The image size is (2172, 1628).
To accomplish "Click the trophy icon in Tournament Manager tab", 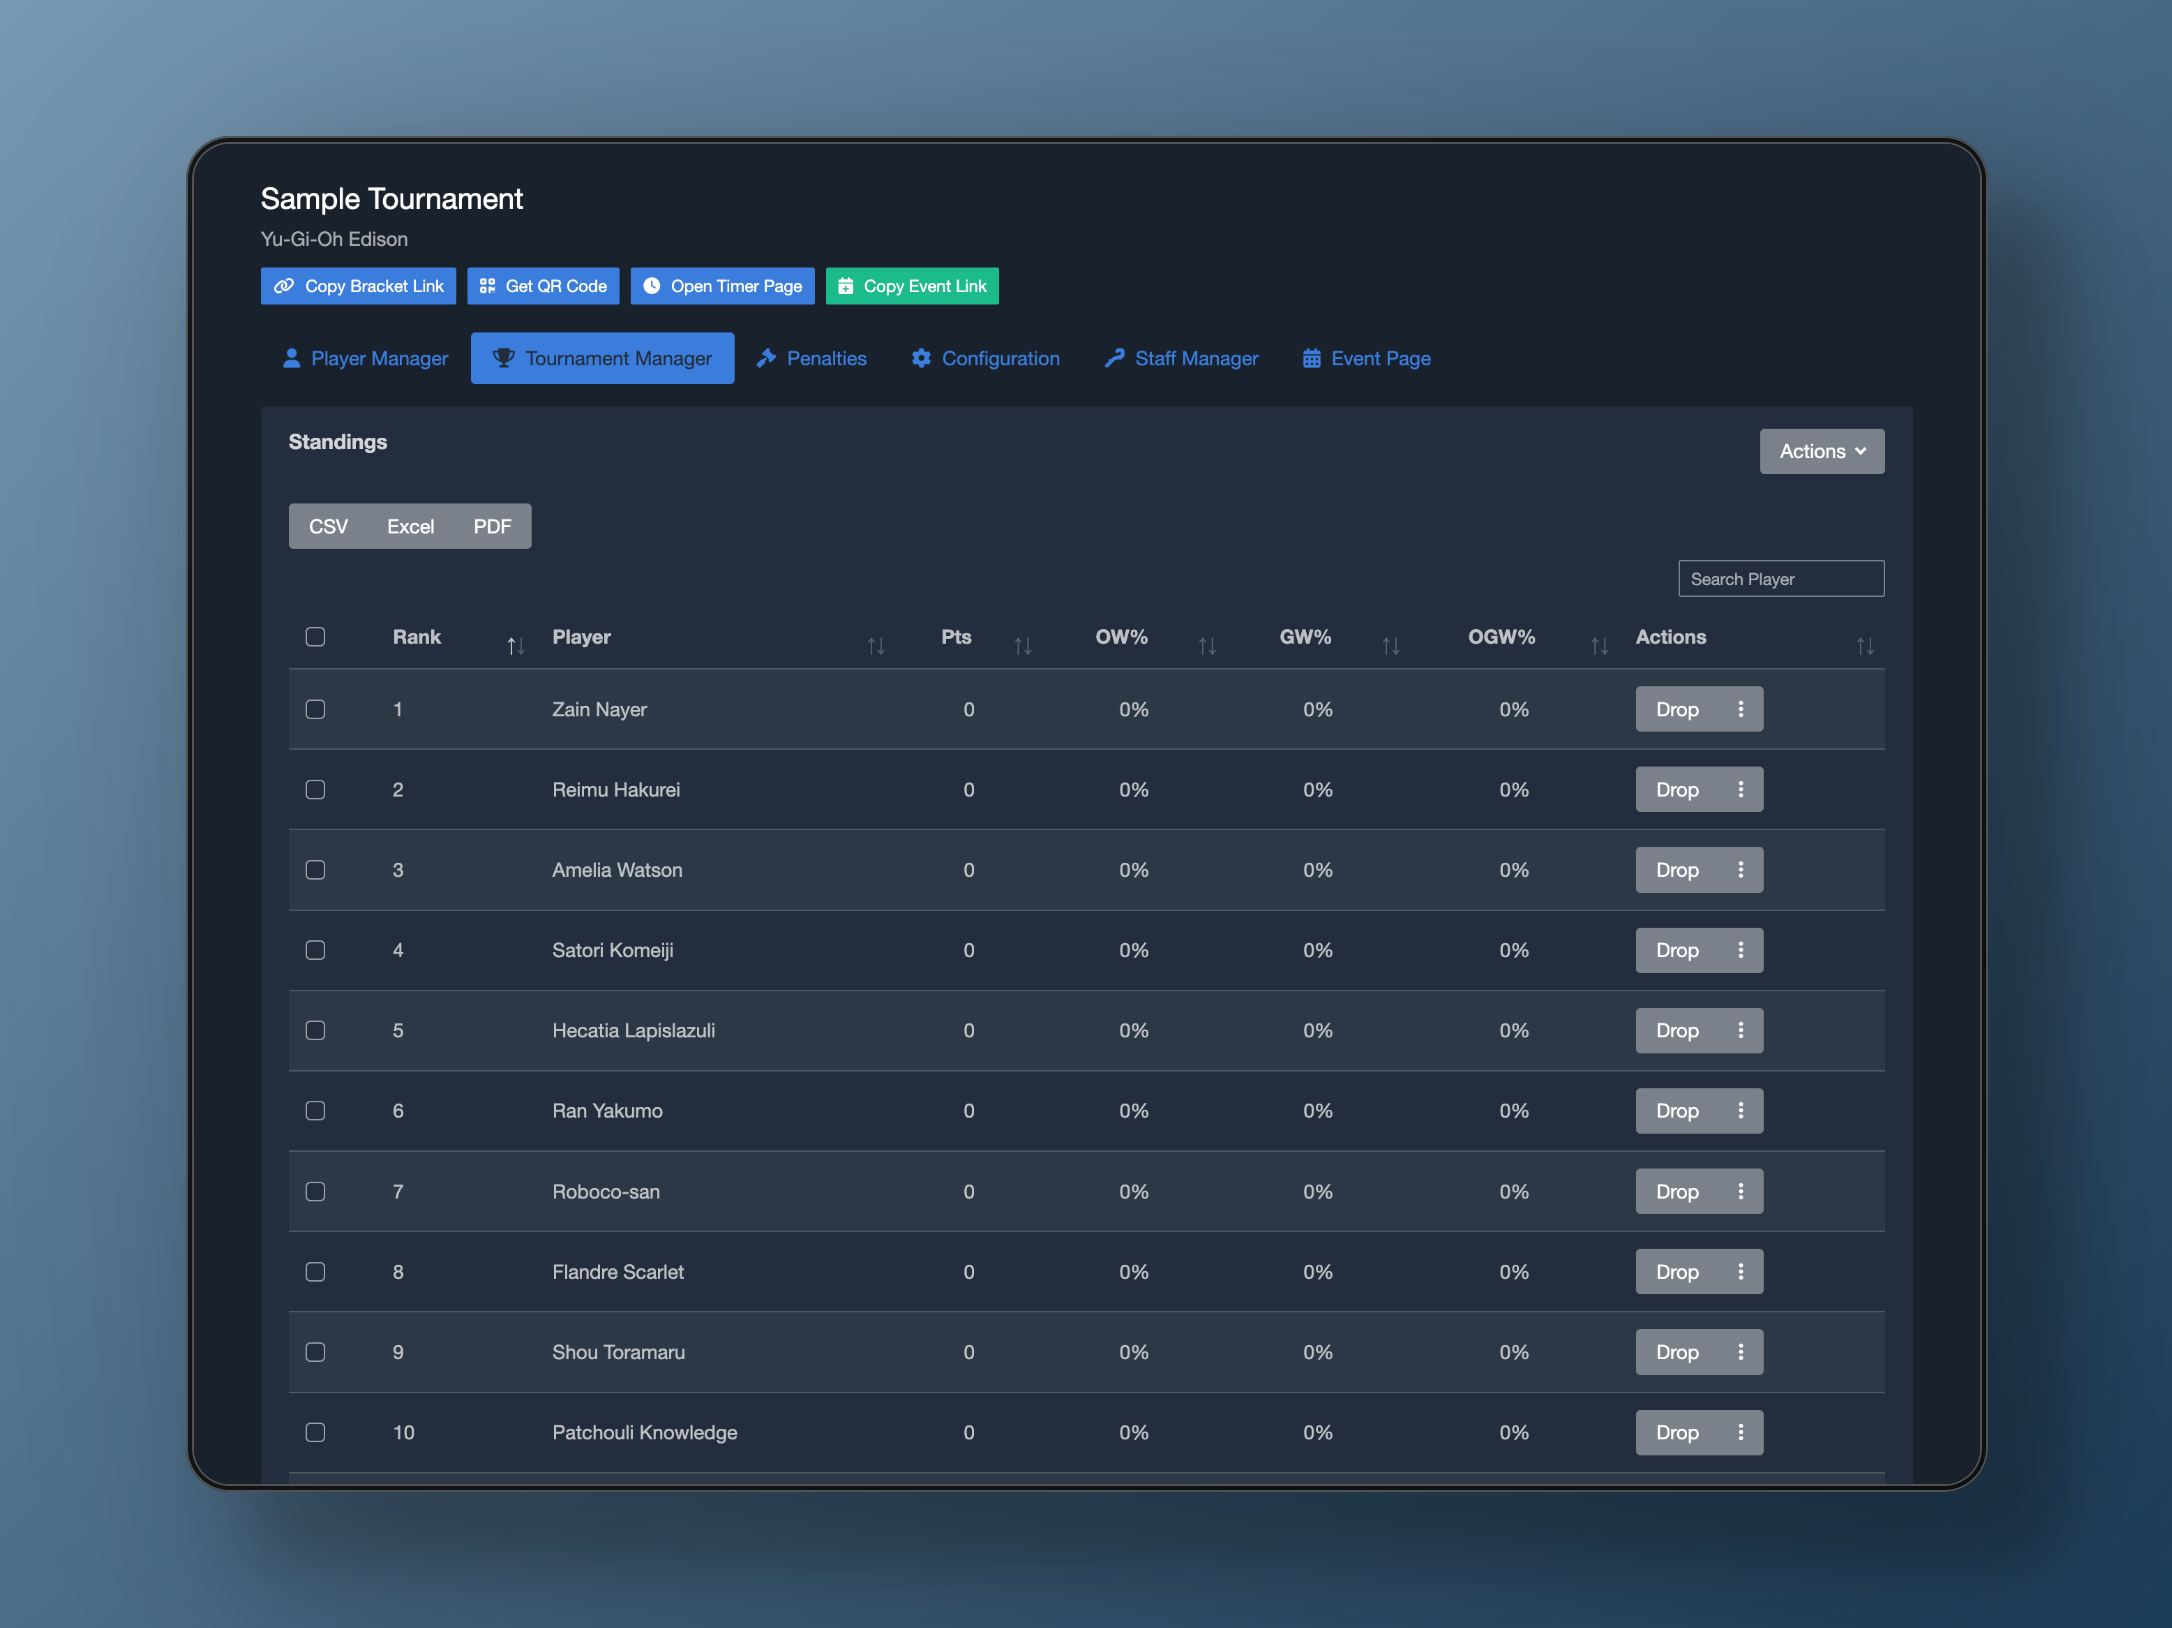I will [503, 358].
